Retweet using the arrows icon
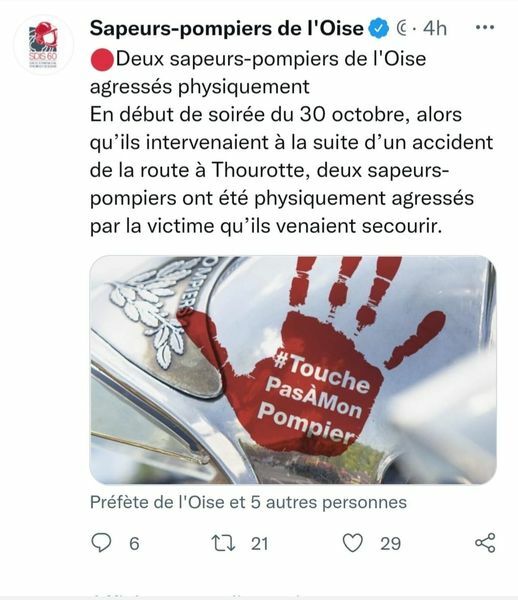The width and height of the screenshot is (518, 600). click(x=223, y=543)
